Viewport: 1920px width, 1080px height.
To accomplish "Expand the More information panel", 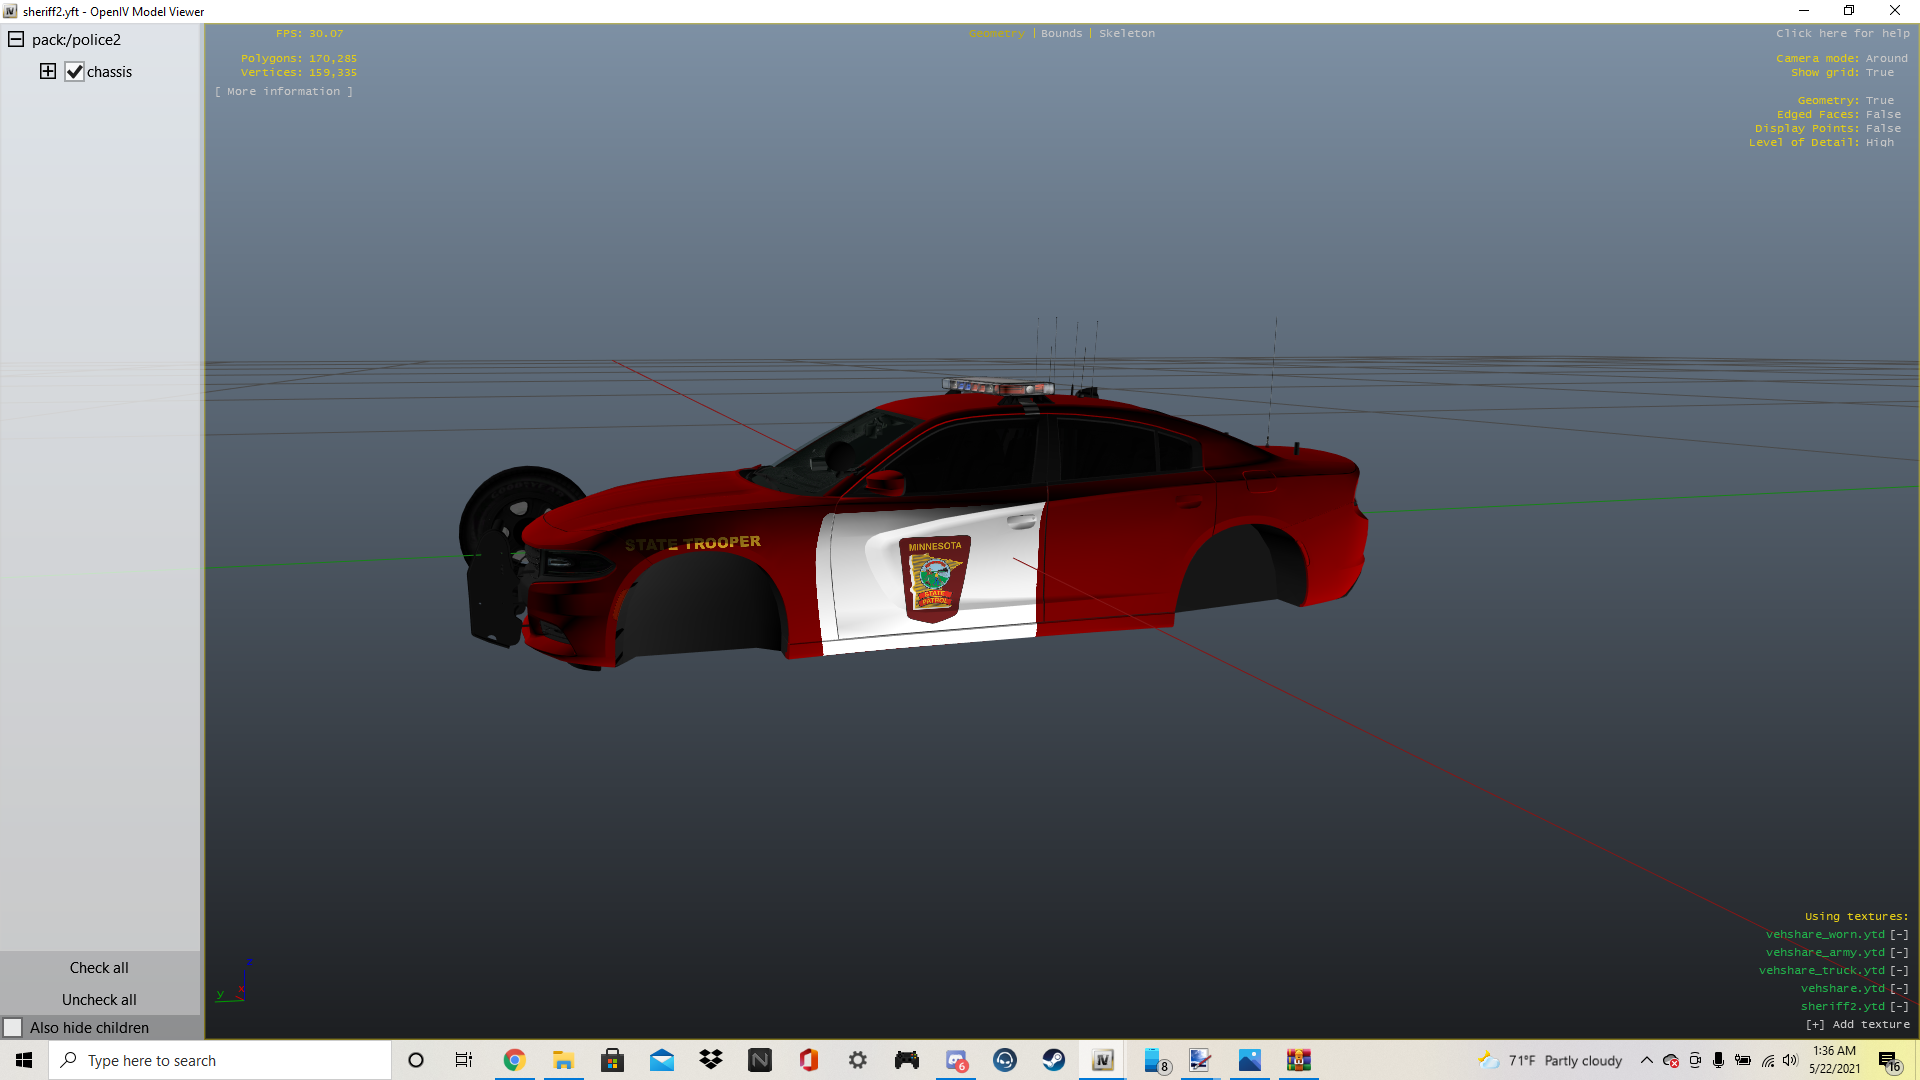I will click(x=283, y=91).
